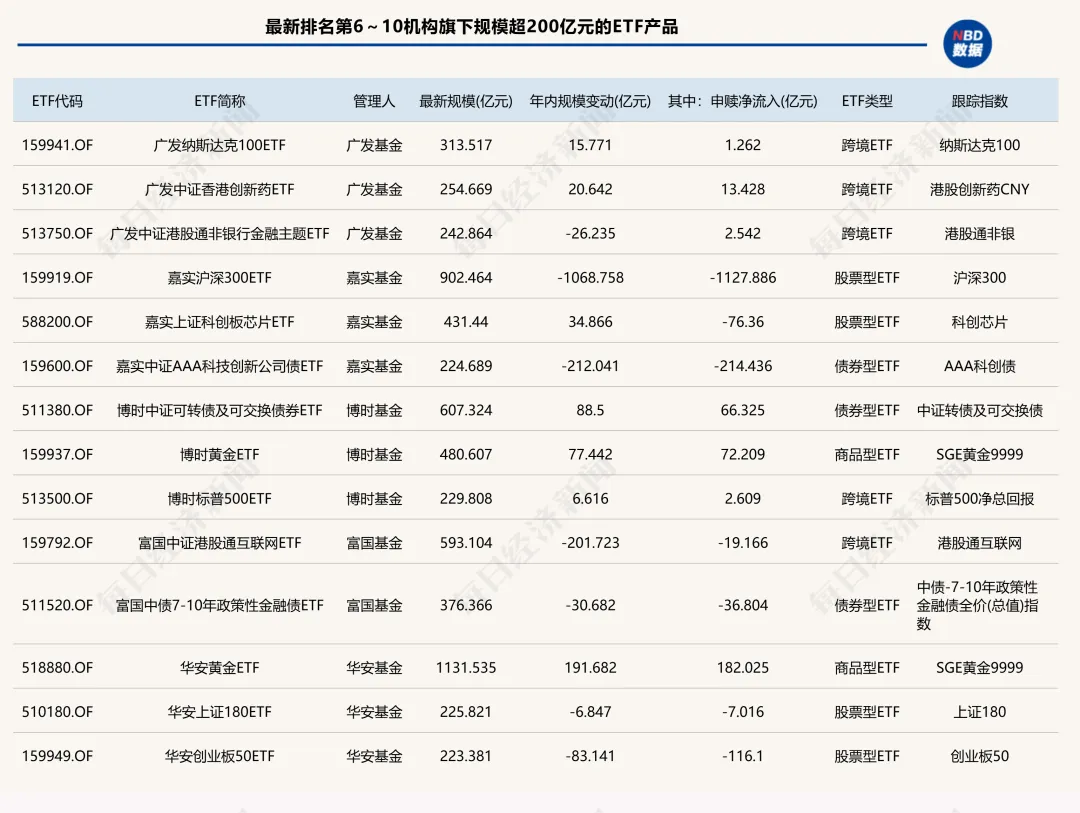
Task: Click index cell 纳斯达克100
Action: [x=979, y=145]
